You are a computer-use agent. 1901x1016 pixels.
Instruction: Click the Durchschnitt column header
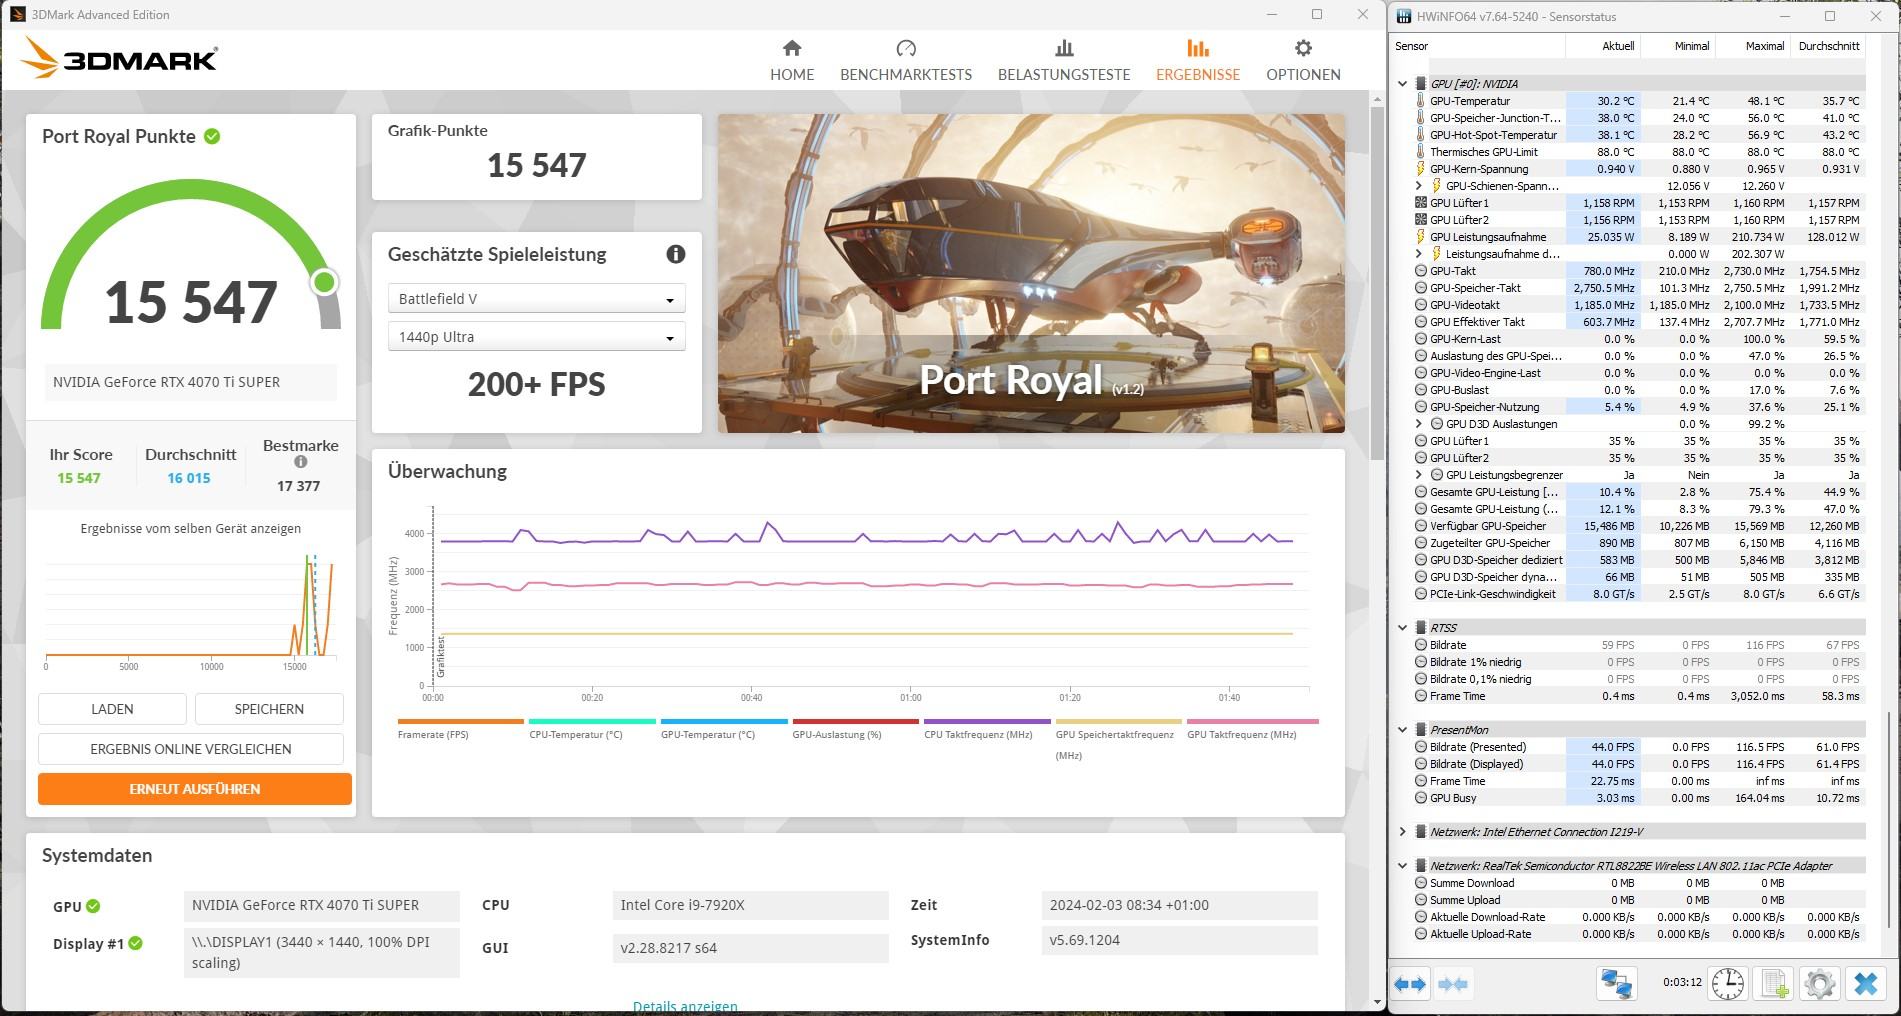(x=1828, y=46)
